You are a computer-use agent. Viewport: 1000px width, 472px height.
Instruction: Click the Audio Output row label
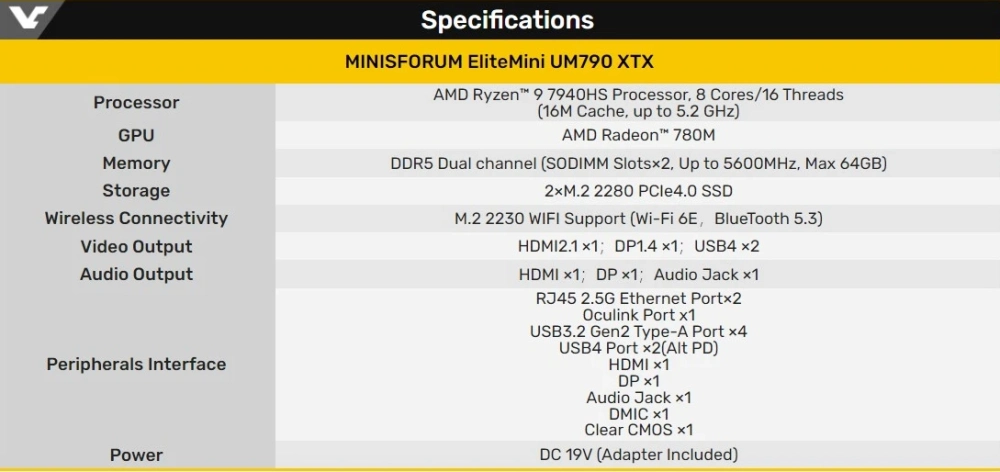[x=136, y=274]
